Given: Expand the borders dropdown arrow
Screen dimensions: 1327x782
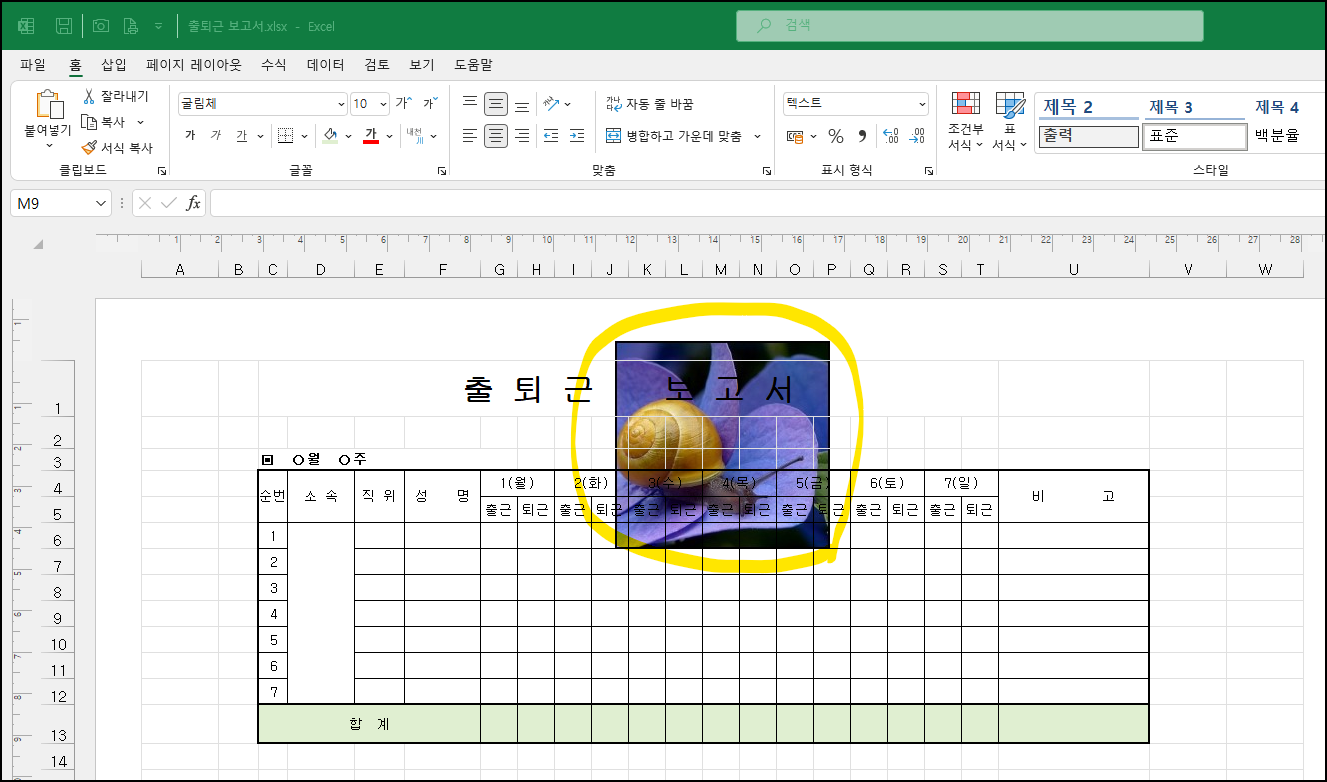Looking at the screenshot, I should pyautogui.click(x=304, y=136).
